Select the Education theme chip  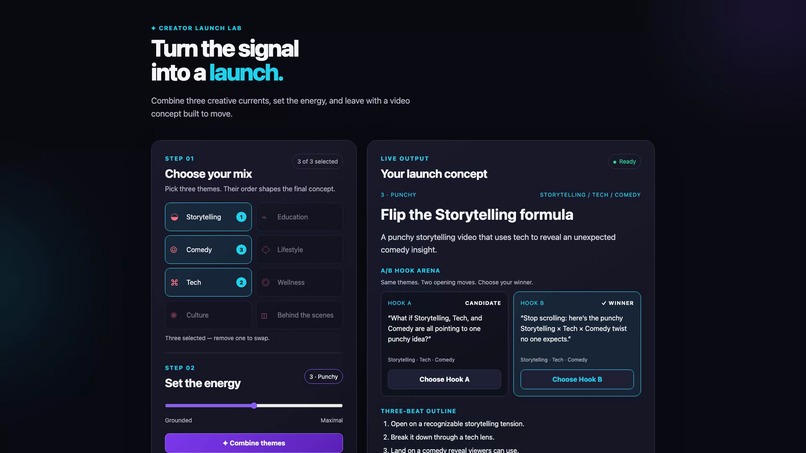[x=299, y=216]
